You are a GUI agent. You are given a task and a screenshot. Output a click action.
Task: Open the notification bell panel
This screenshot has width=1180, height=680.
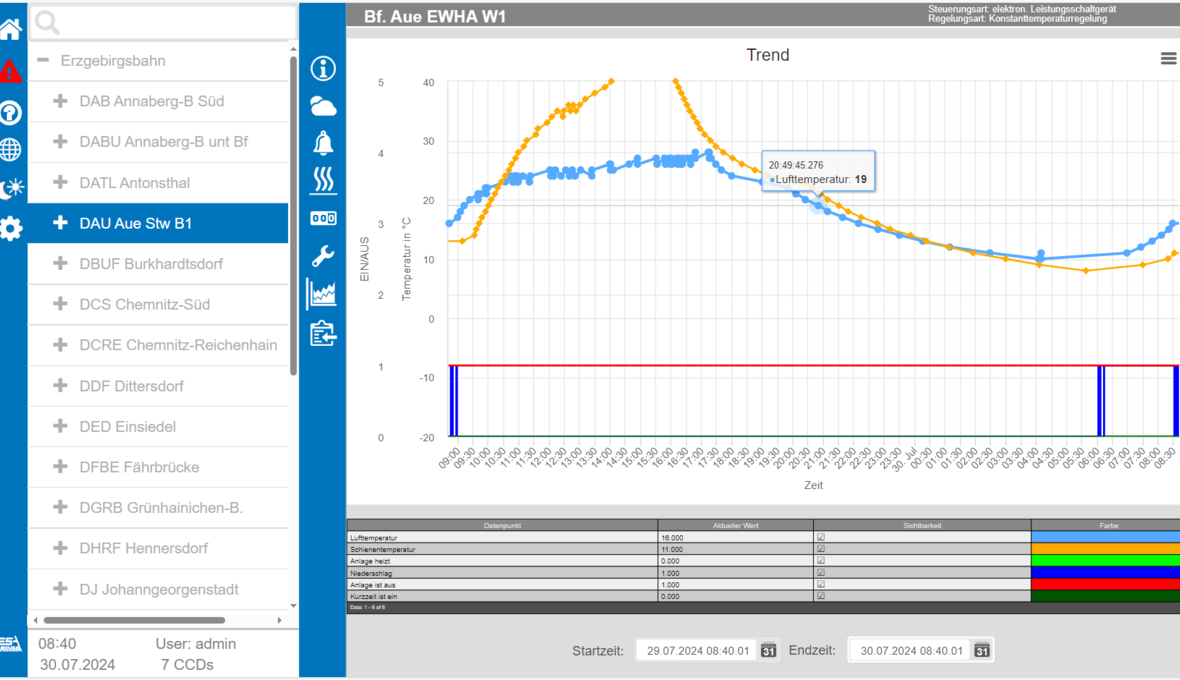tap(323, 143)
